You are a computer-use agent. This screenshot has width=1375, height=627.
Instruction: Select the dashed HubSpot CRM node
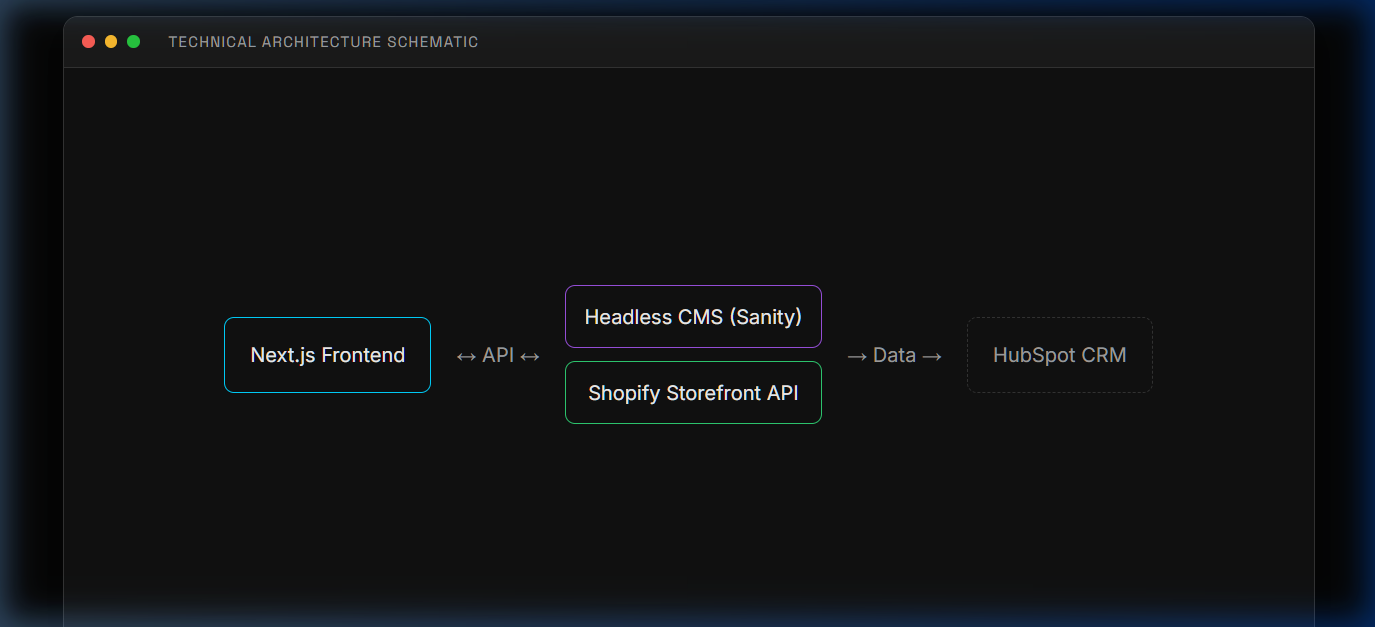click(x=1060, y=355)
